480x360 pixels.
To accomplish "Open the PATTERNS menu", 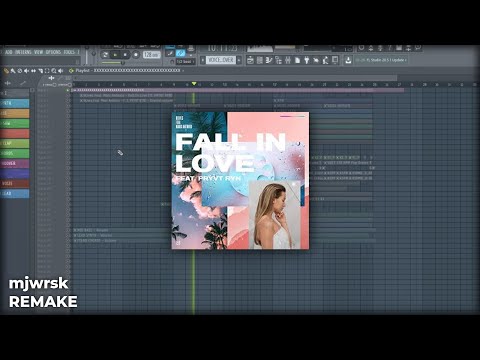I will [x=23, y=52].
